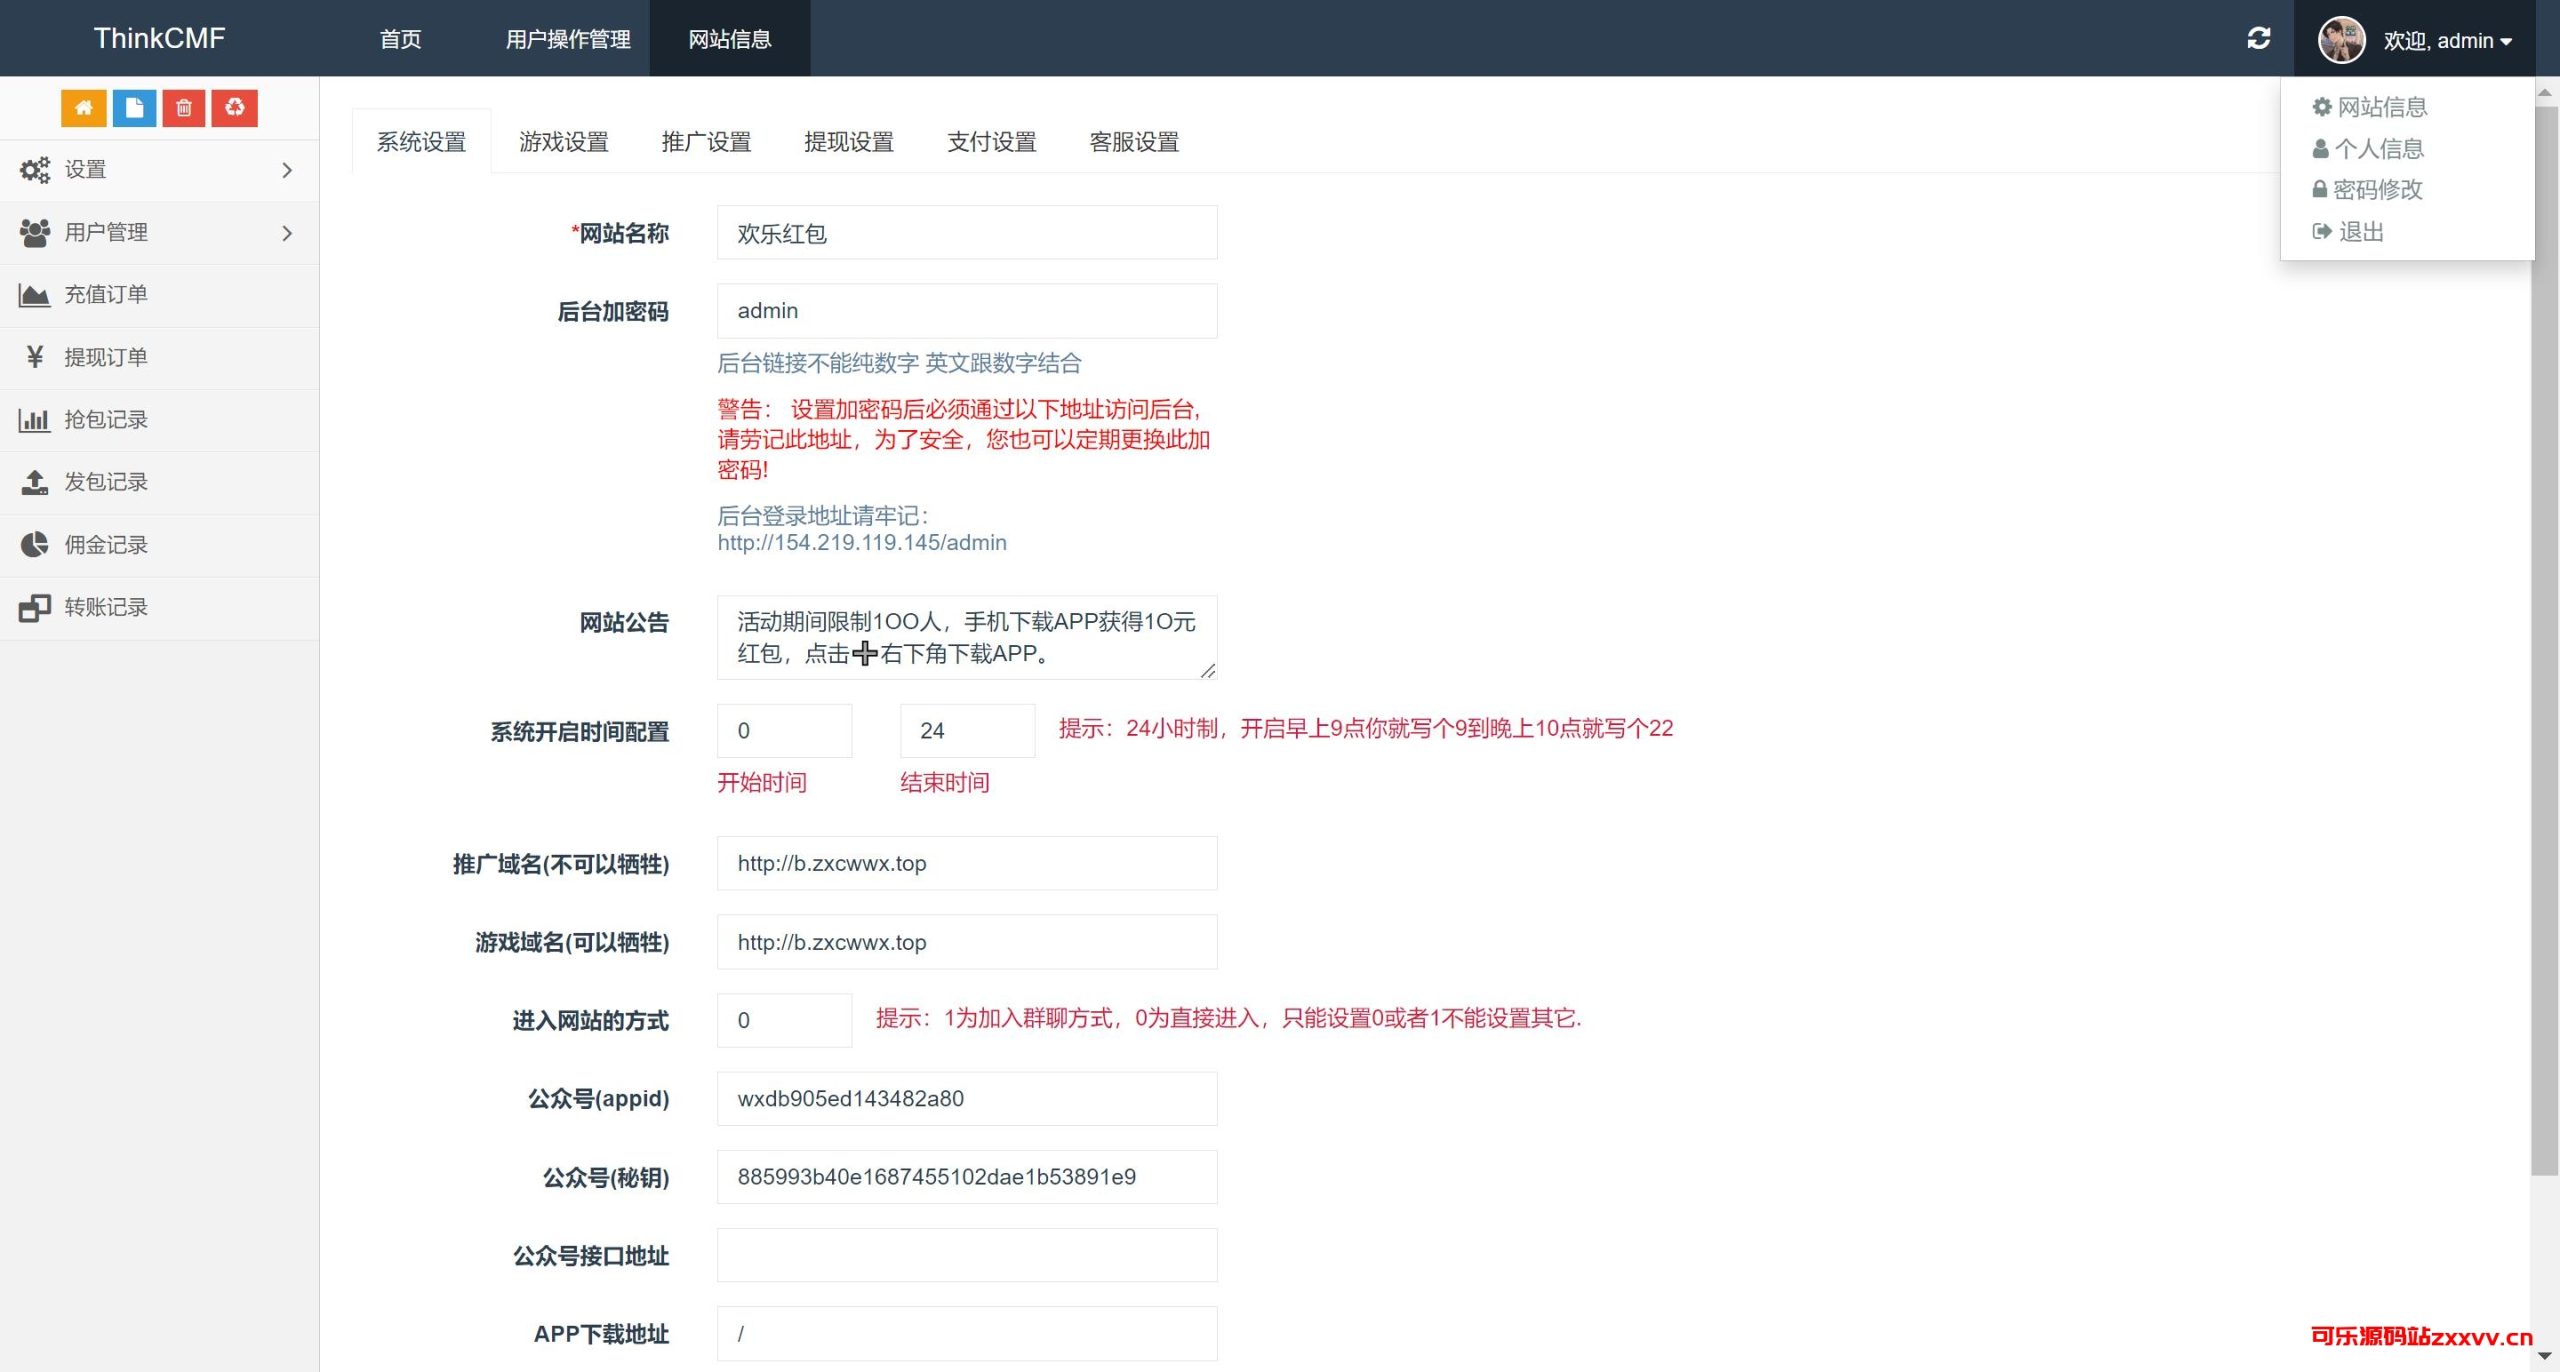Click the refresh icon in the top bar
This screenshot has height=1372, width=2560.
tap(2258, 39)
